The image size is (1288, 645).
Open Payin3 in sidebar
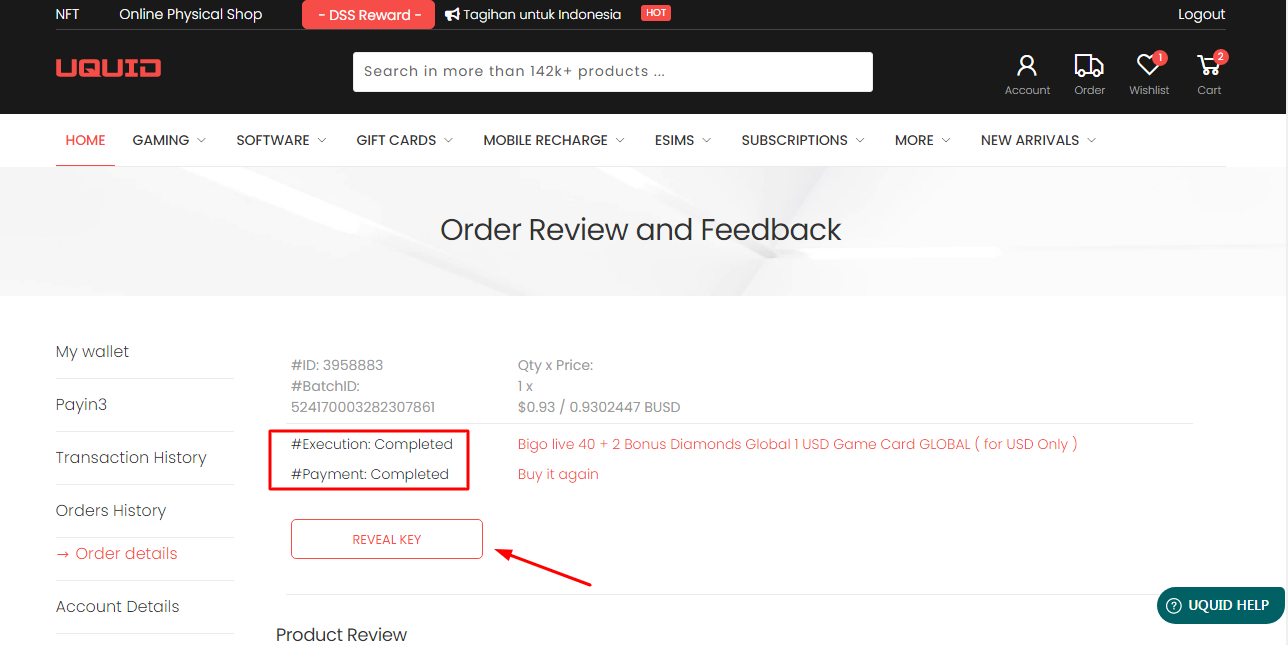tap(81, 405)
